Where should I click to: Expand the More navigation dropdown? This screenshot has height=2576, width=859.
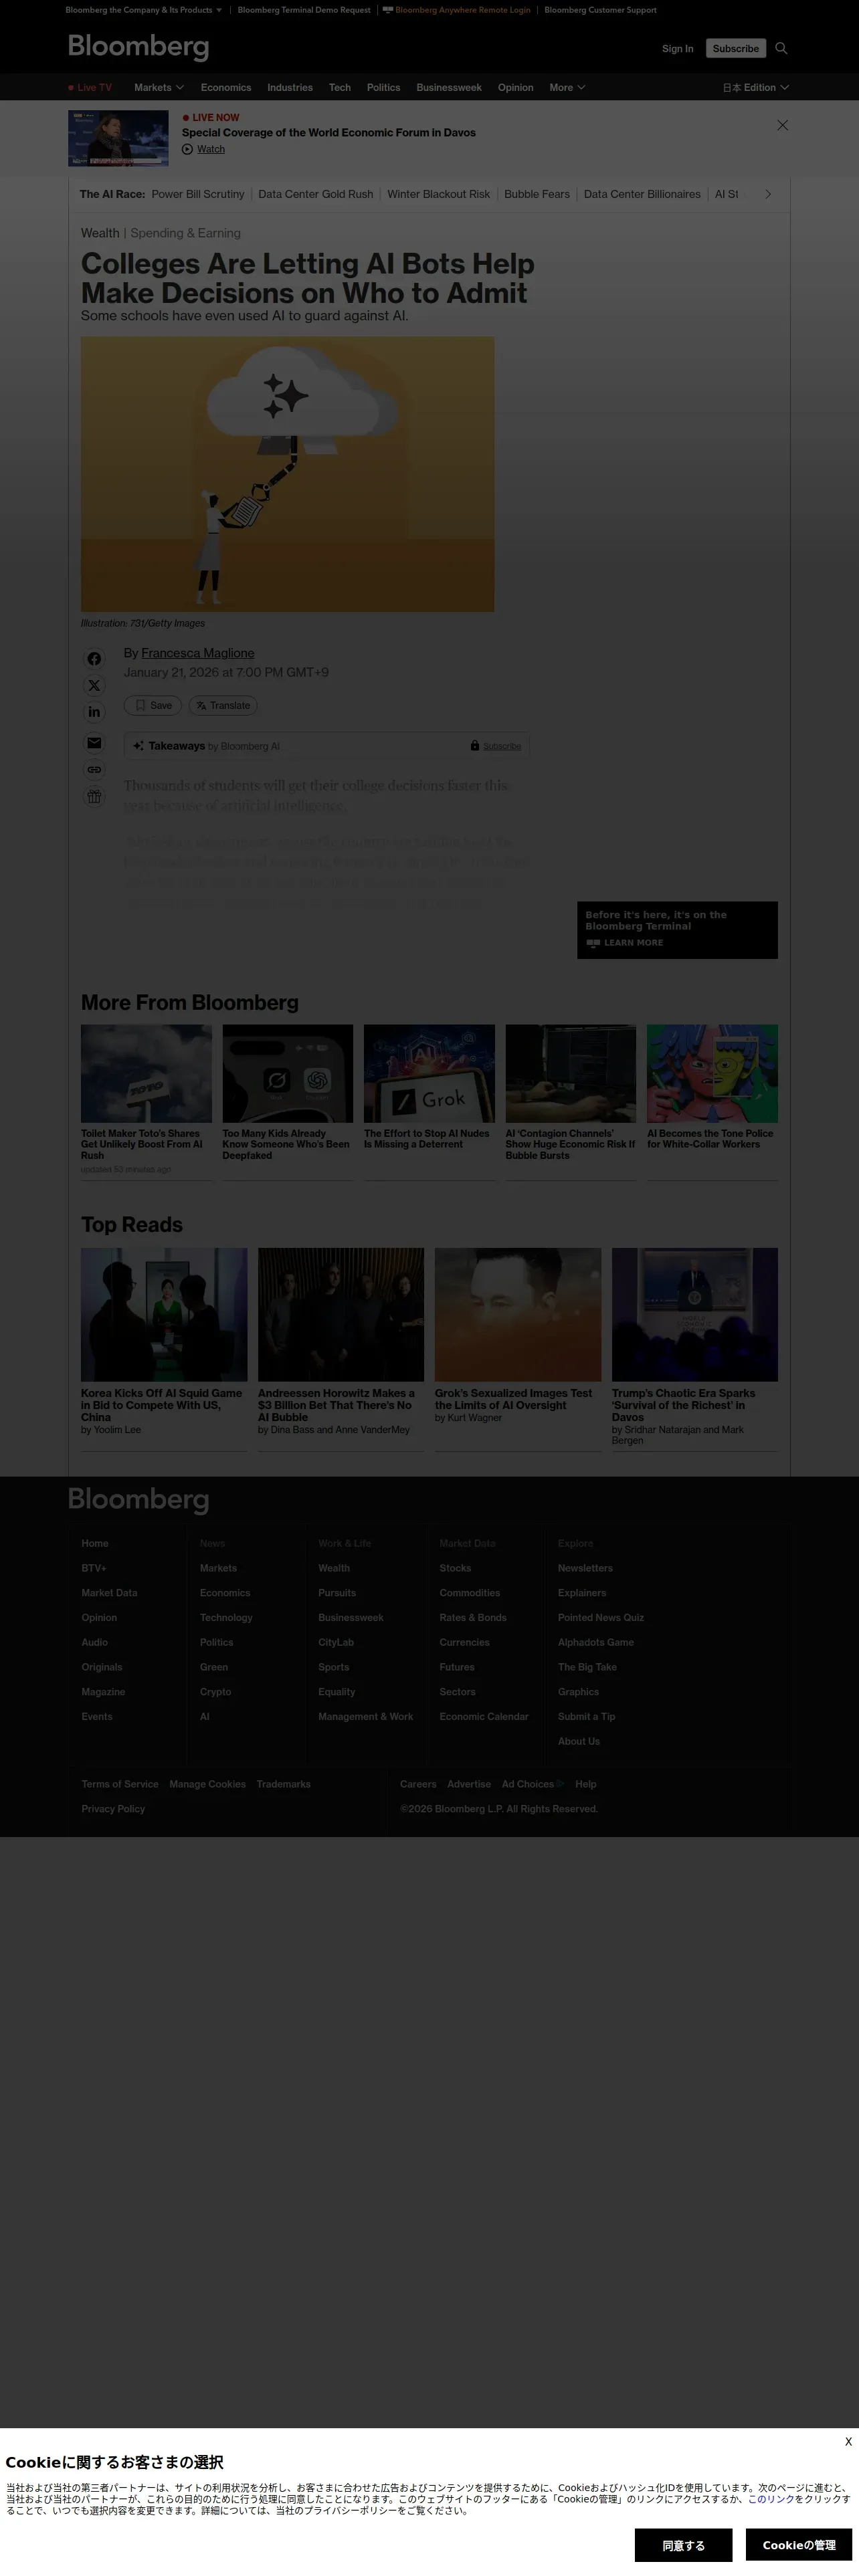567,88
